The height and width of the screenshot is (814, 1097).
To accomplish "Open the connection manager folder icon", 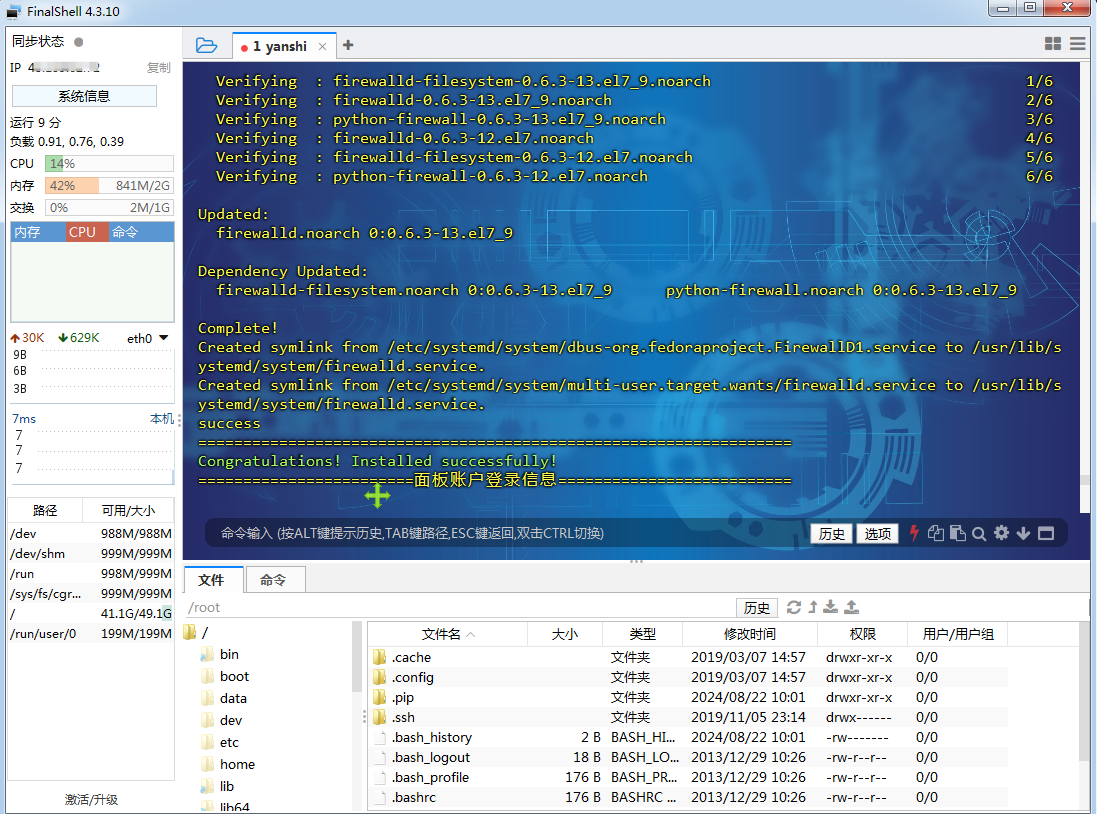I will point(206,45).
